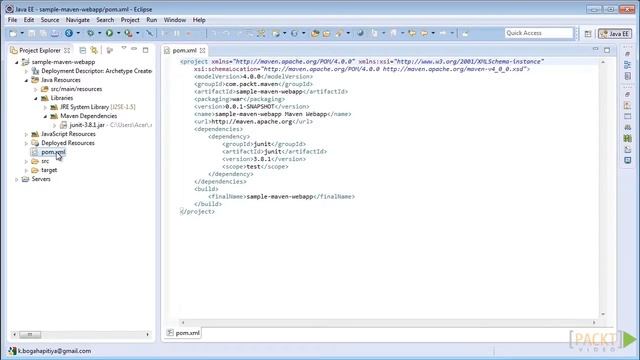Minimize the Project Explorer view
Viewport: 640px width, 360px height.
pos(134,49)
